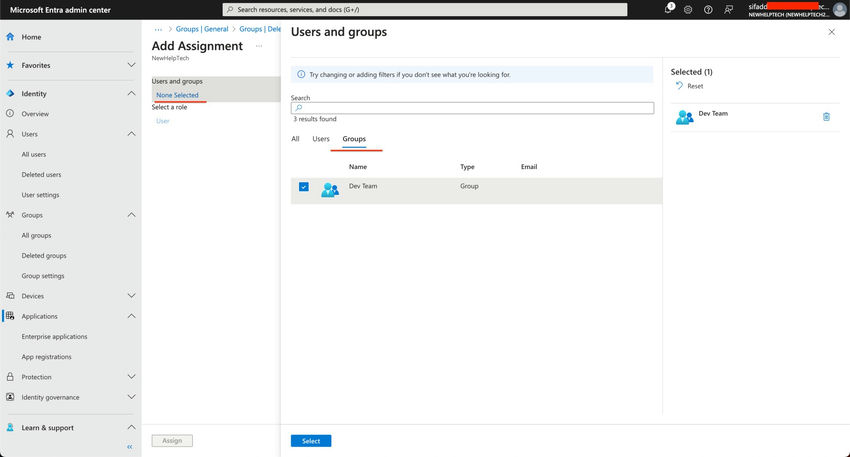850x457 pixels.
Task: Expand the Devices section
Action: tap(131, 296)
